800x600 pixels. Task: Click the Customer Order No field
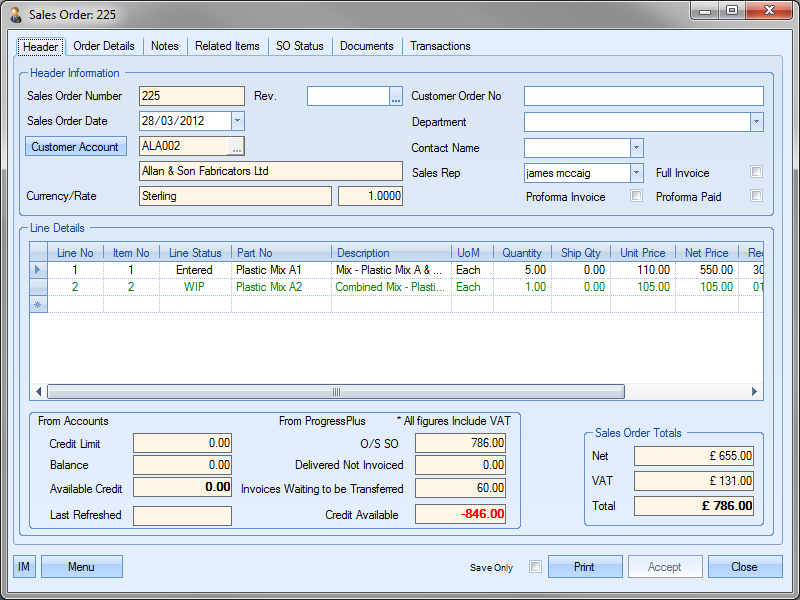[643, 97]
